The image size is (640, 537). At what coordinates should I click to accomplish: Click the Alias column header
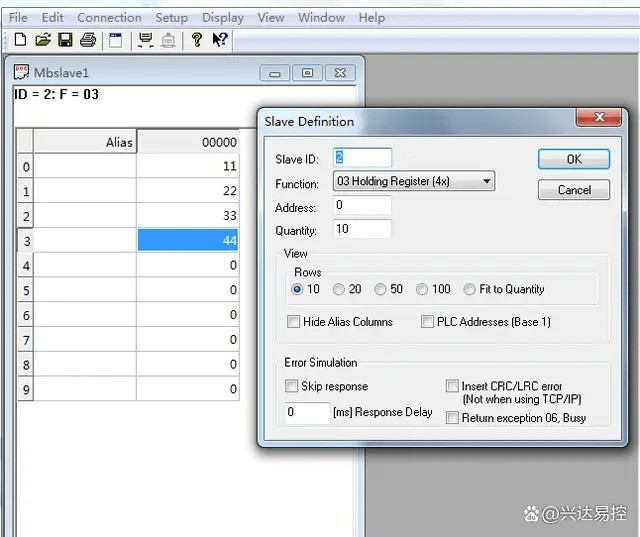point(85,142)
